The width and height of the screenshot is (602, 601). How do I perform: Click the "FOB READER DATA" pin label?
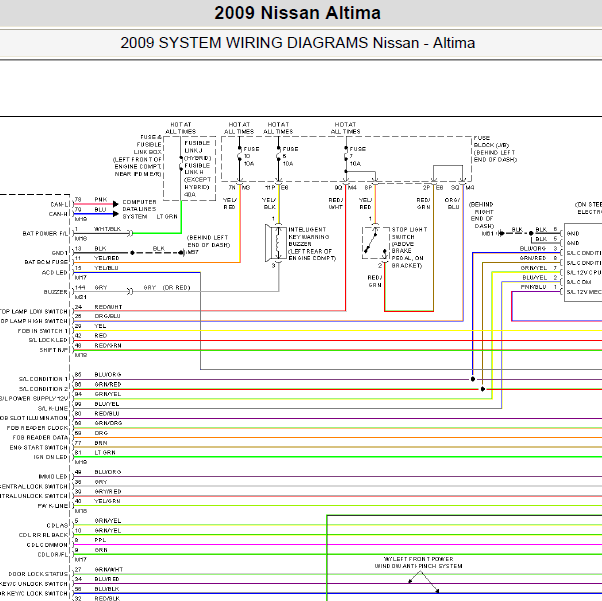(40, 438)
